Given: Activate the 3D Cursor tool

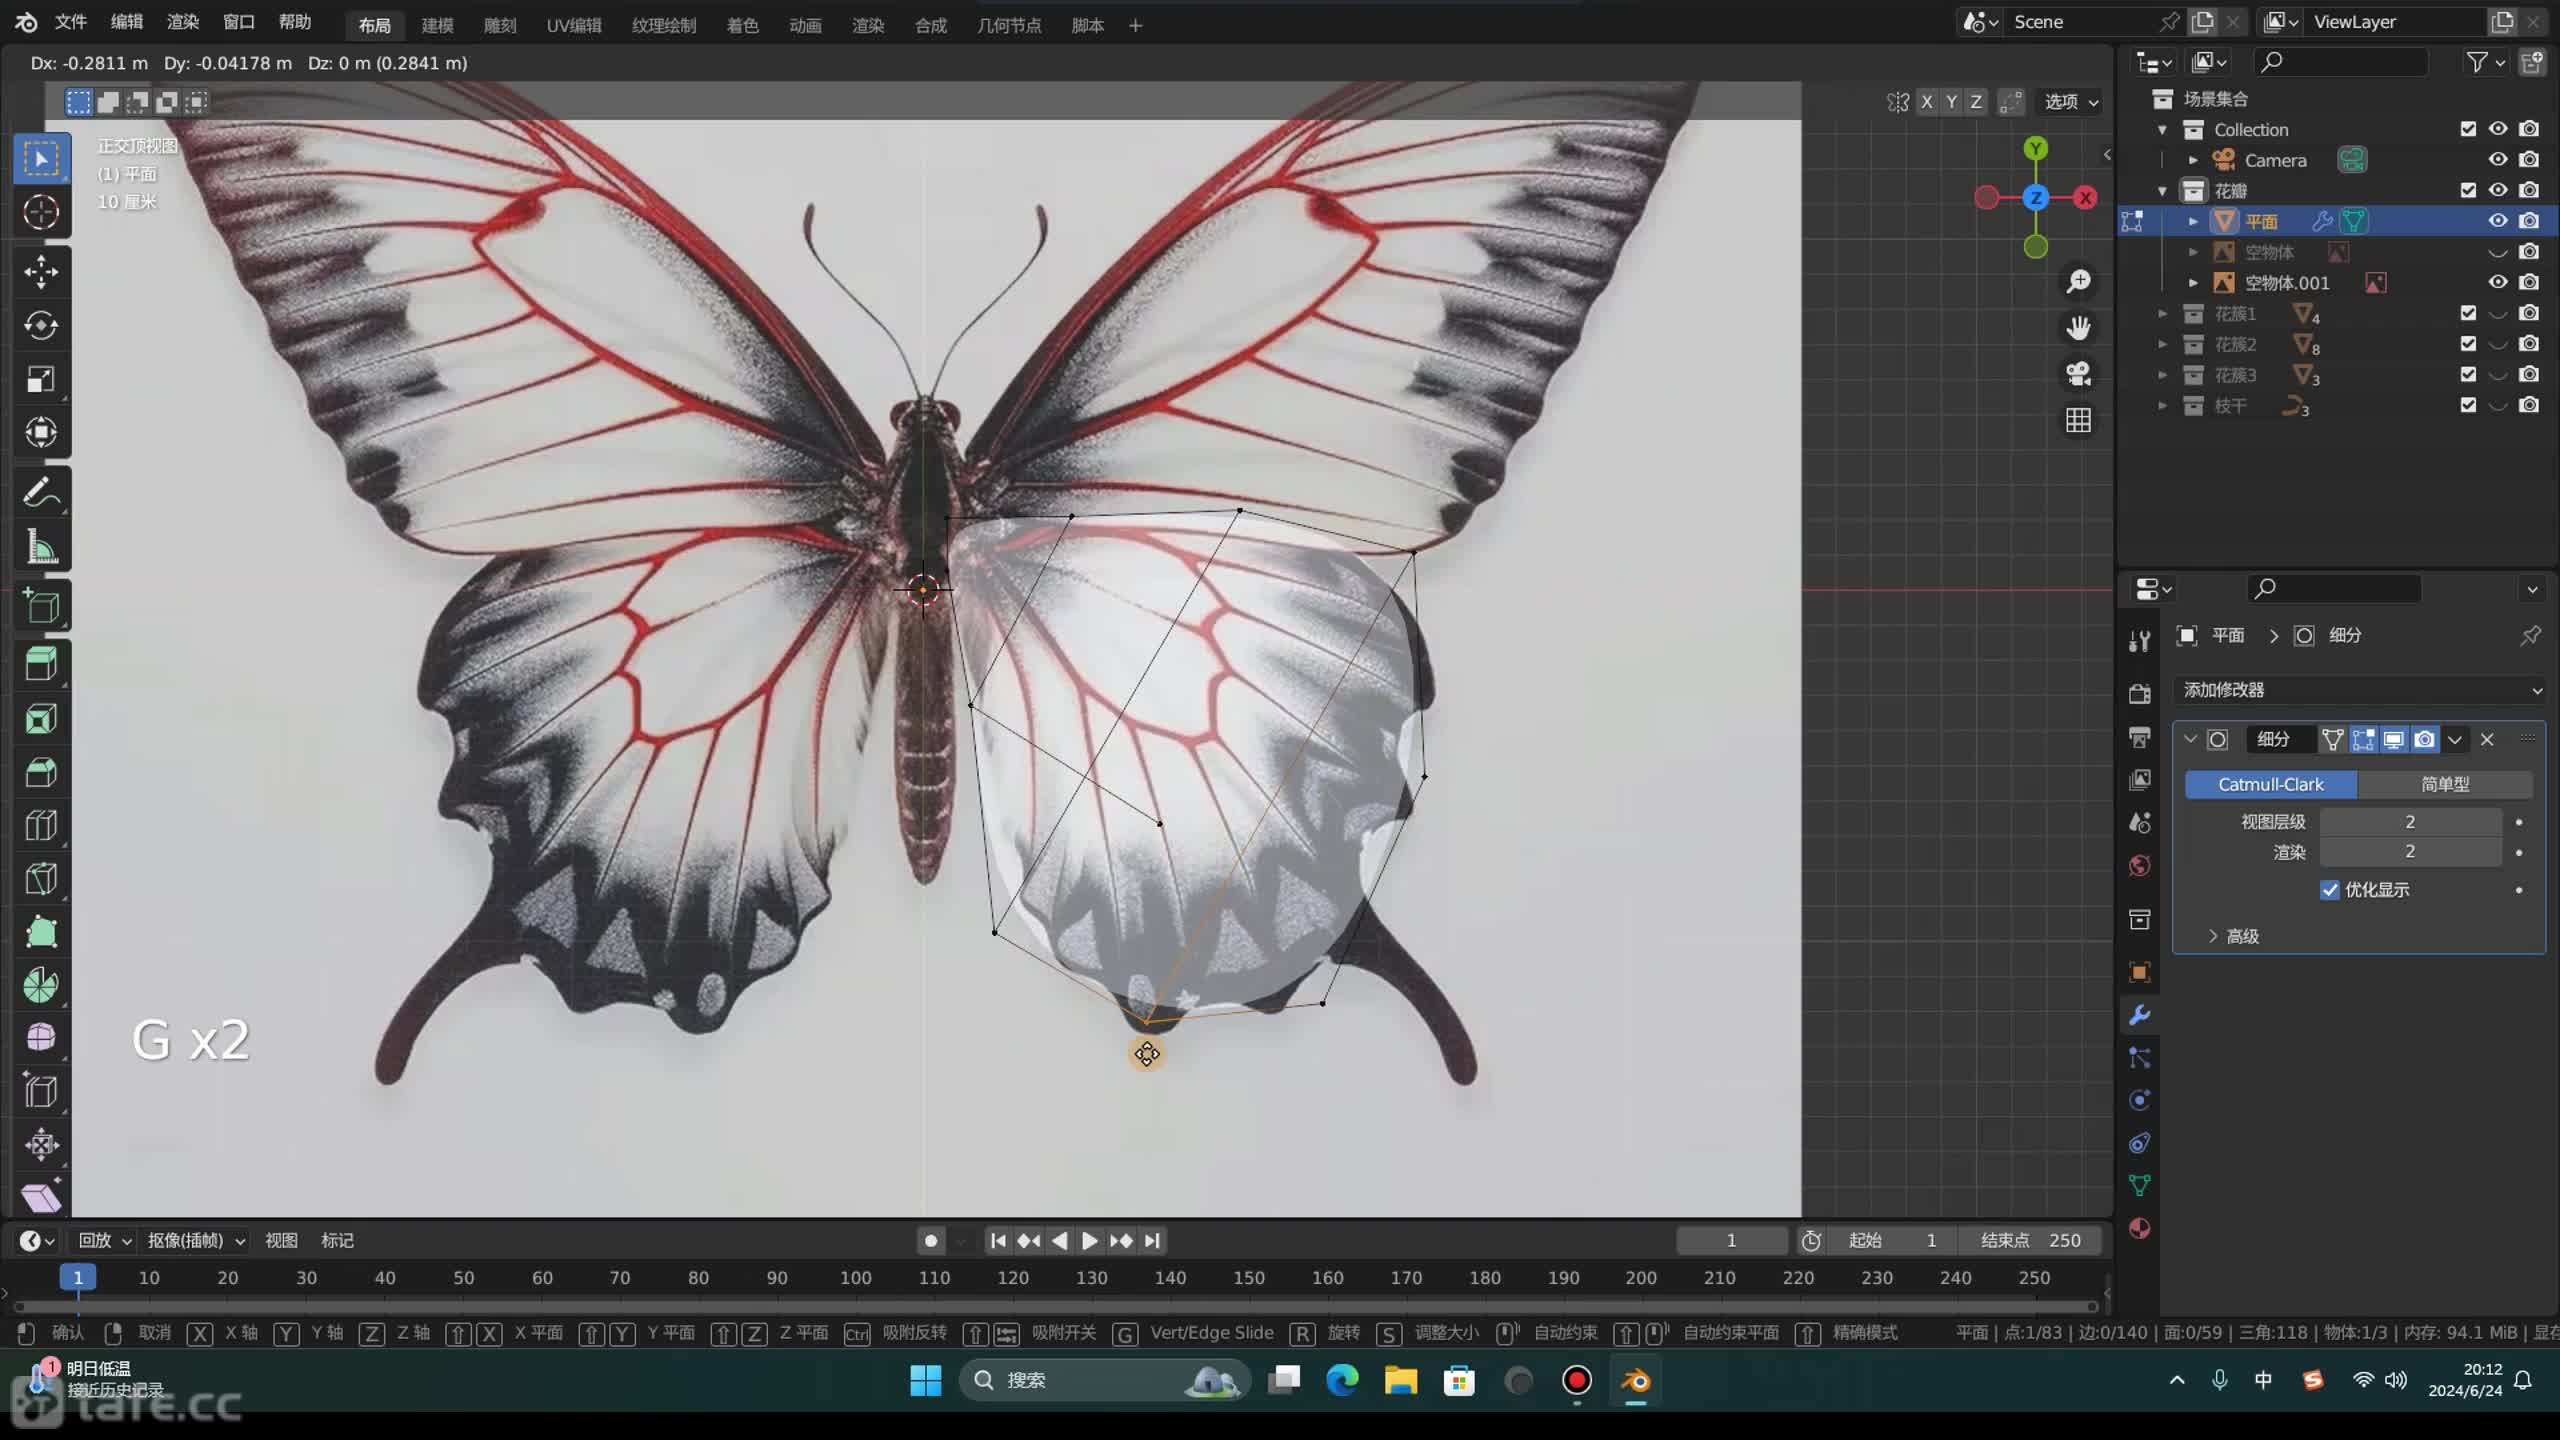Looking at the screenshot, I should coord(41,212).
